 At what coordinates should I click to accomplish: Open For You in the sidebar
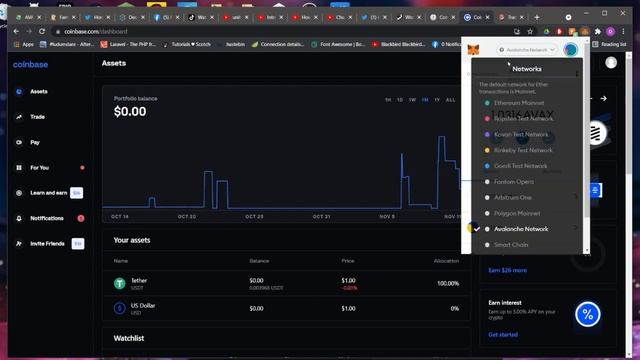pos(39,168)
